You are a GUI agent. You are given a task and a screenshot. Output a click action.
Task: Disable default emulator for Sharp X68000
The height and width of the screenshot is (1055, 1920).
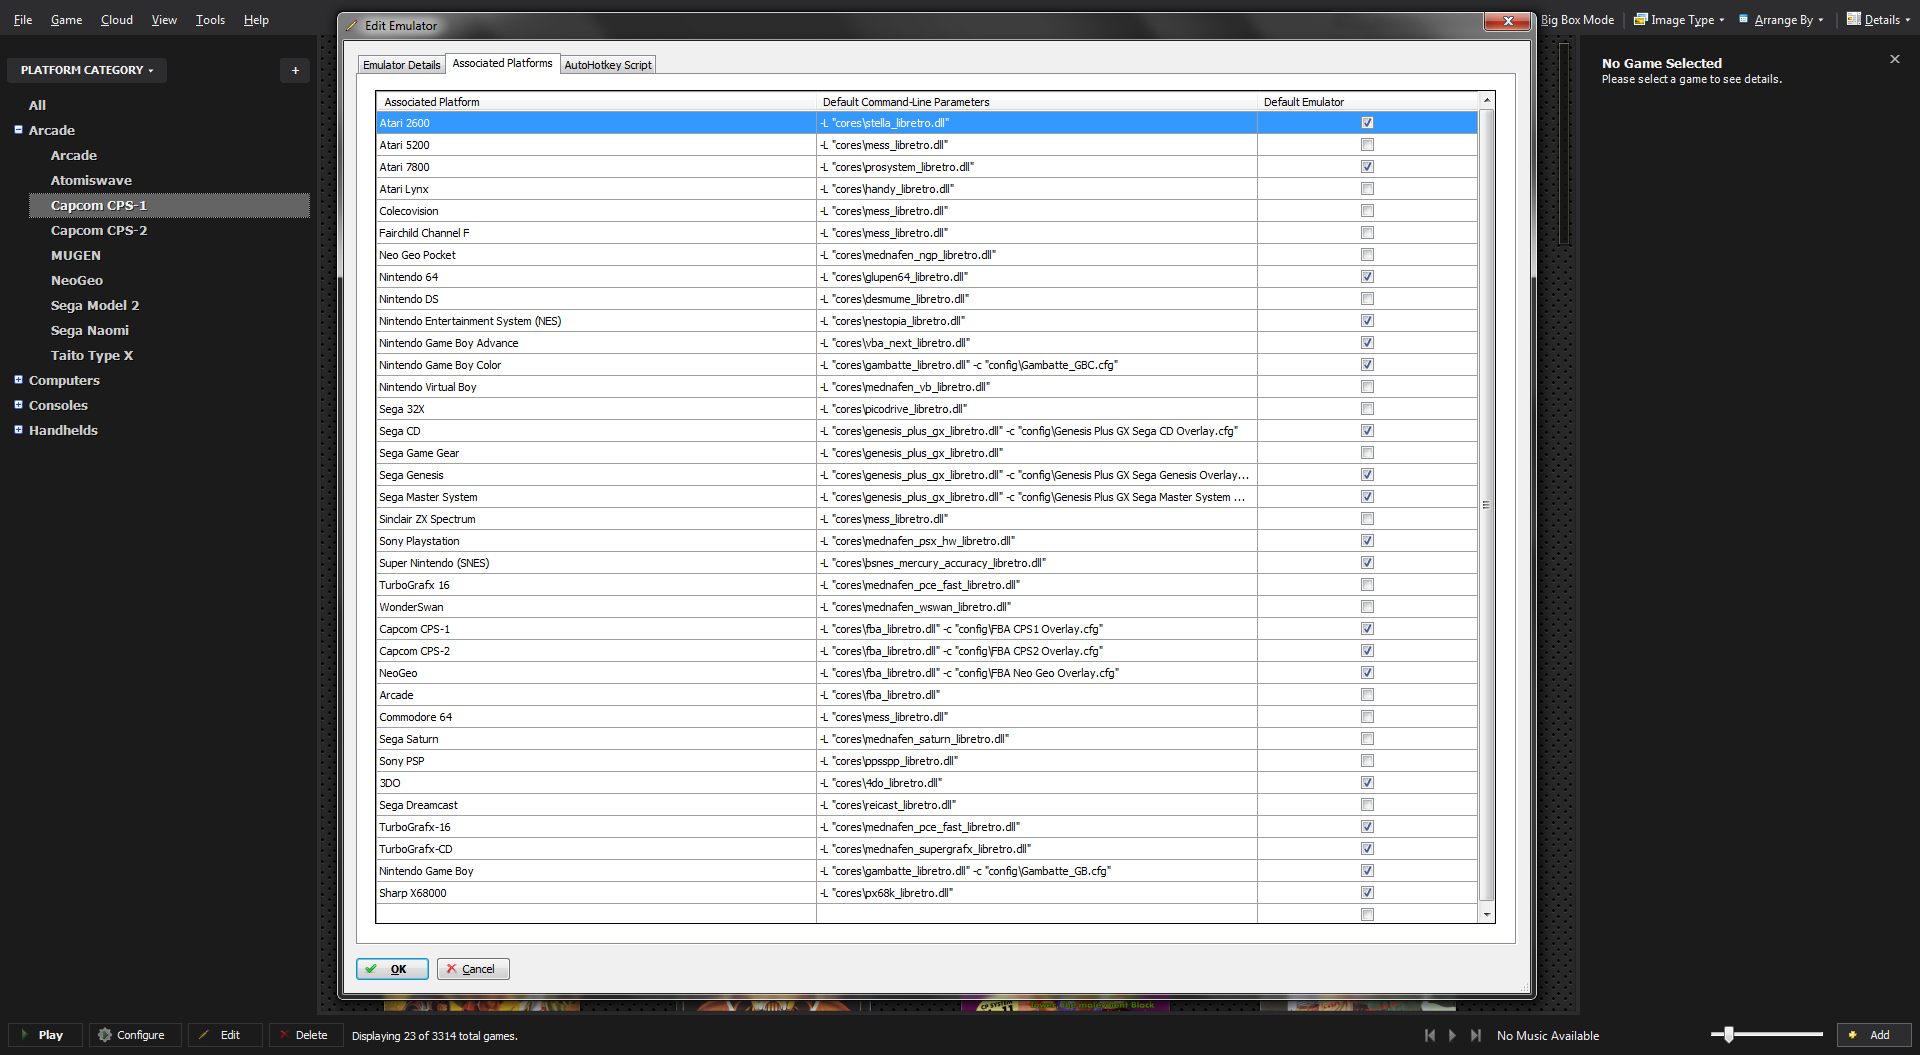tap(1367, 893)
